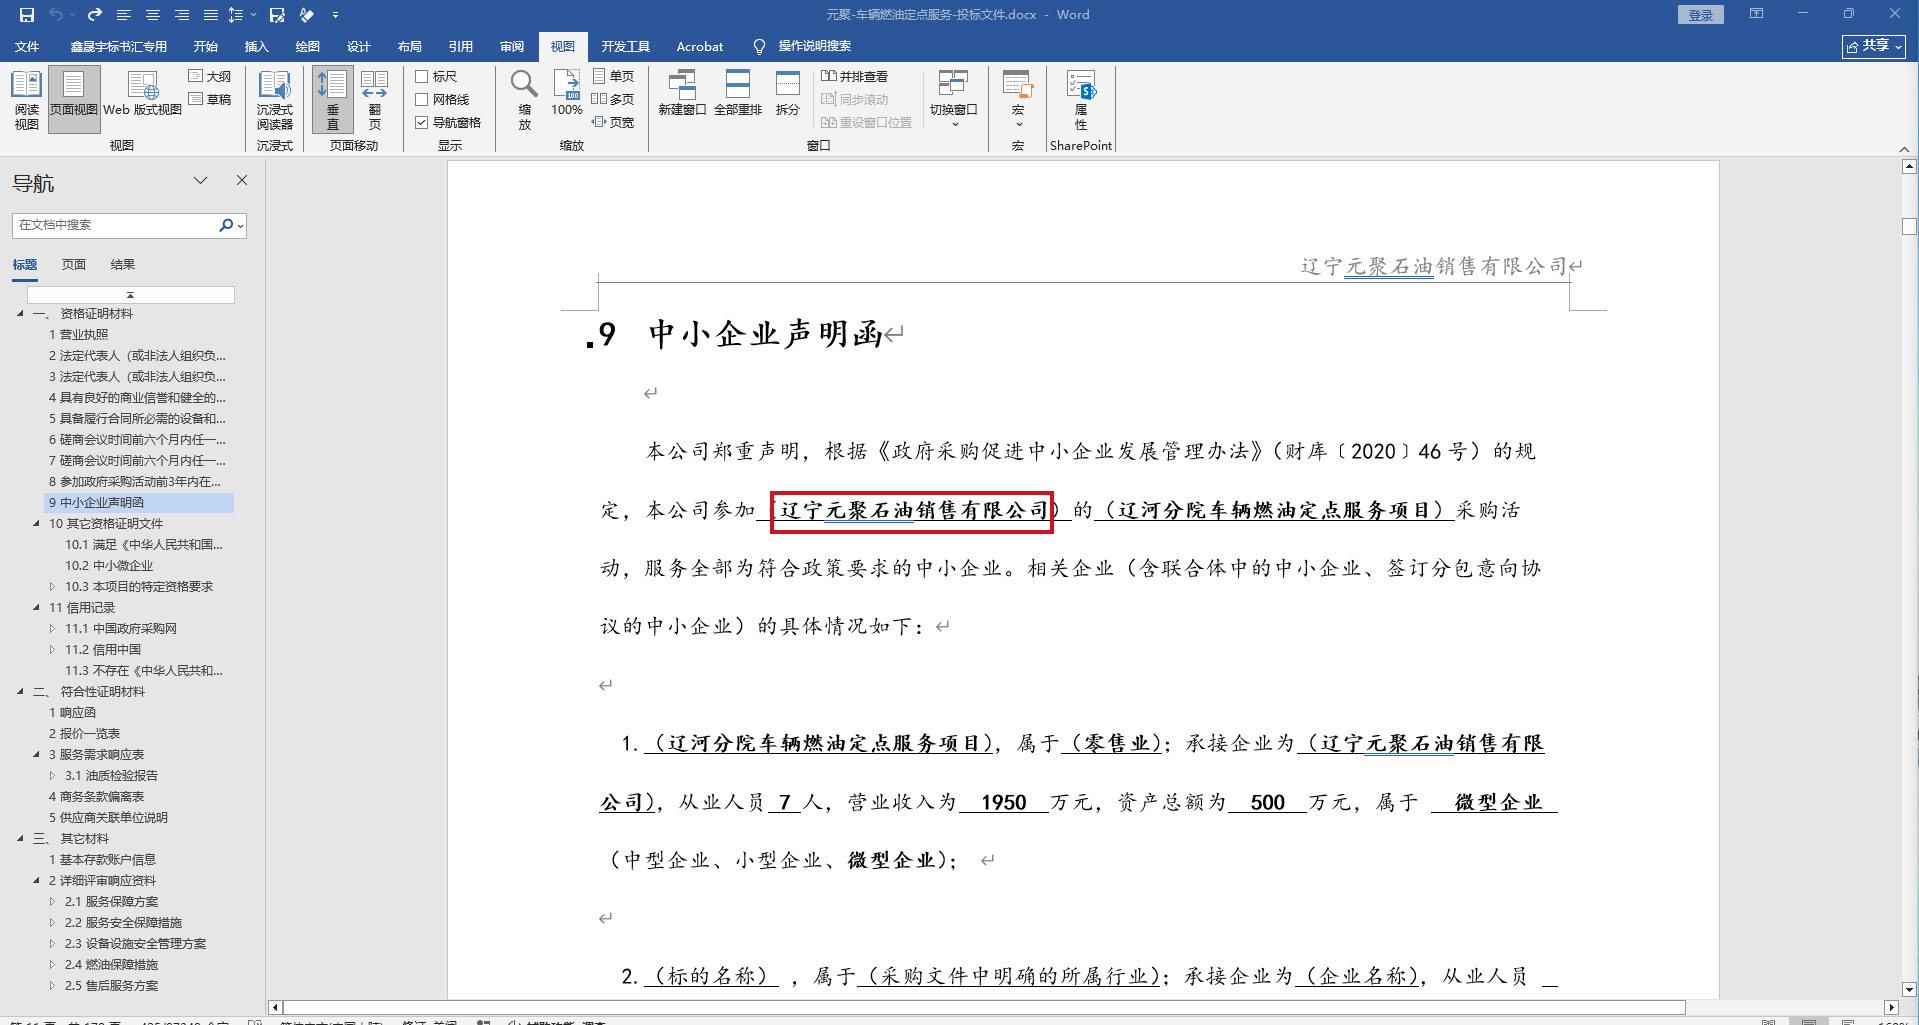This screenshot has height=1025, width=1919.
Task: Switch to 草稿 draft view
Action: (x=210, y=99)
